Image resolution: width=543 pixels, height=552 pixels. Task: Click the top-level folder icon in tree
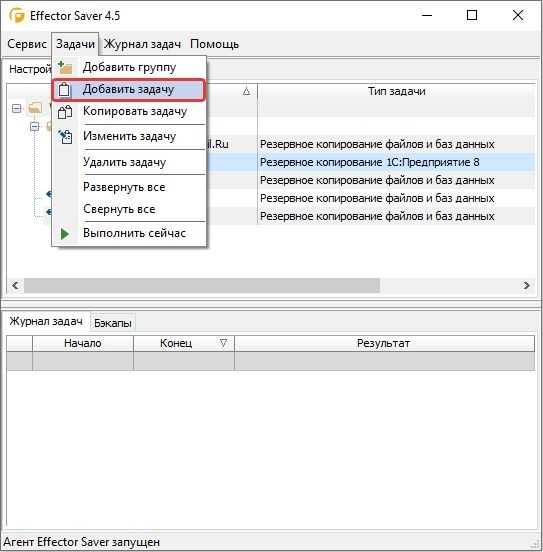click(x=36, y=108)
